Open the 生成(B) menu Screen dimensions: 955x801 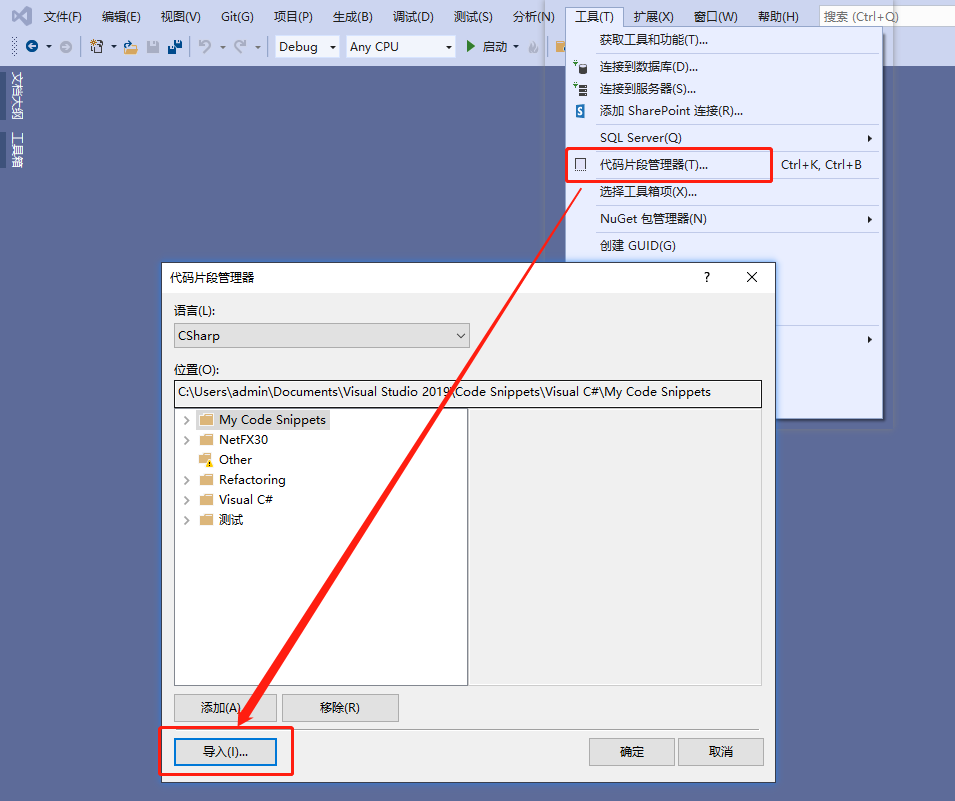pos(353,16)
